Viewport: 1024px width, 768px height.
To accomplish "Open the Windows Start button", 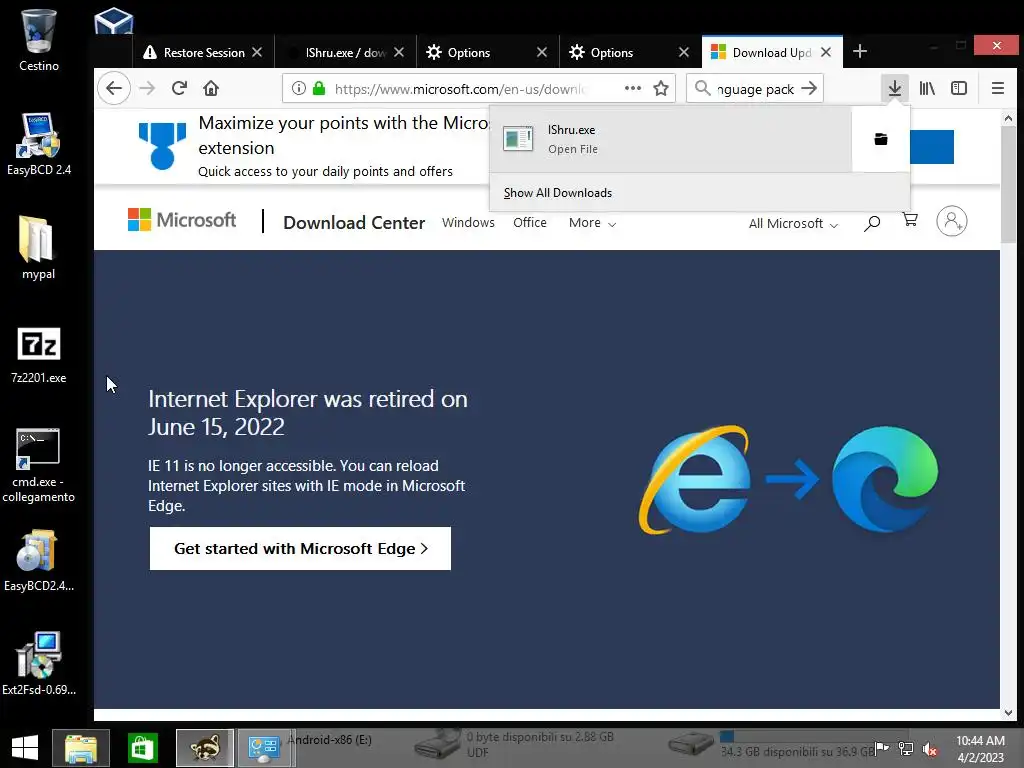I will 25,748.
